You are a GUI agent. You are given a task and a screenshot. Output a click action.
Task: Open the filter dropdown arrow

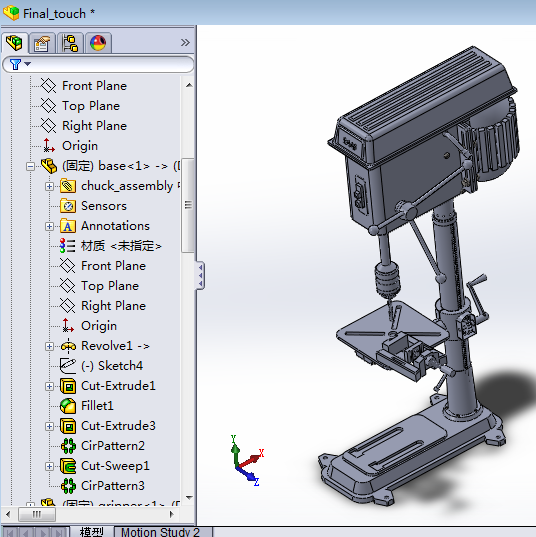pyautogui.click(x=28, y=64)
